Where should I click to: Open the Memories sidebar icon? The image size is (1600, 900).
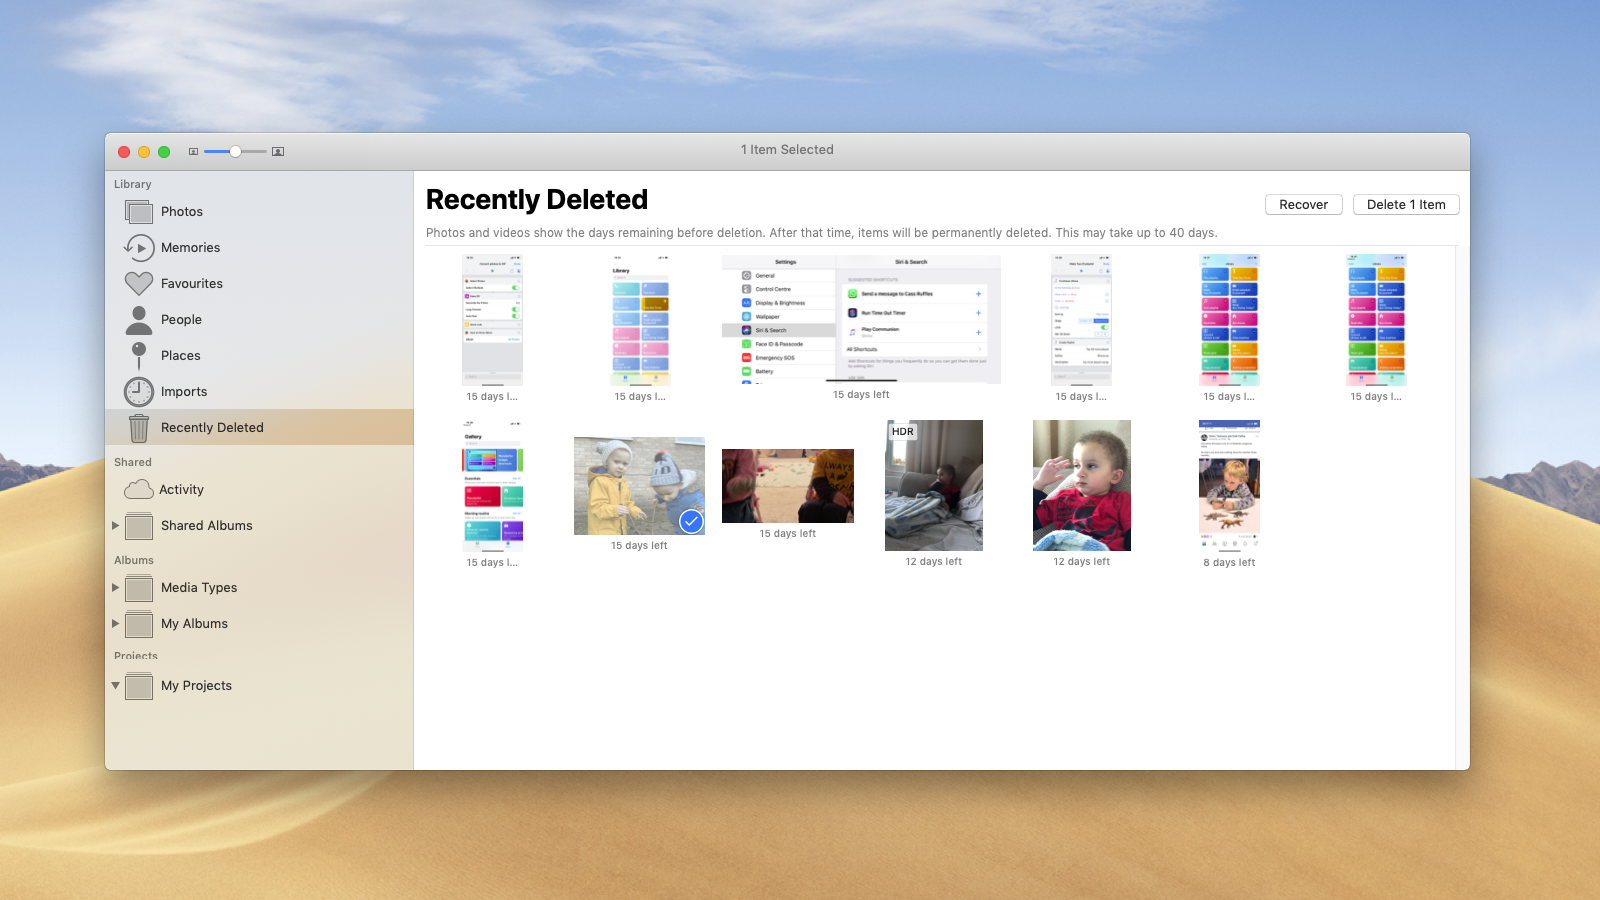pos(139,247)
